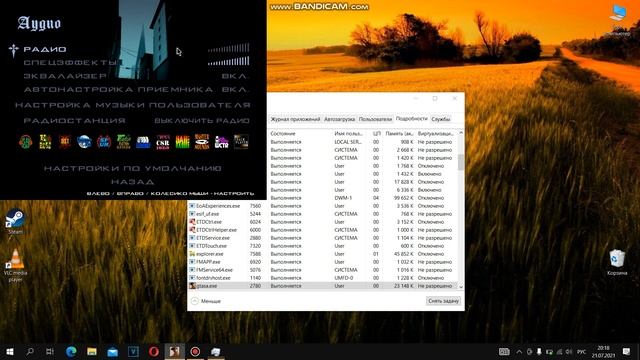Select the gtasa.exe process row
Viewport: 640px width, 360px height.
pos(323,286)
